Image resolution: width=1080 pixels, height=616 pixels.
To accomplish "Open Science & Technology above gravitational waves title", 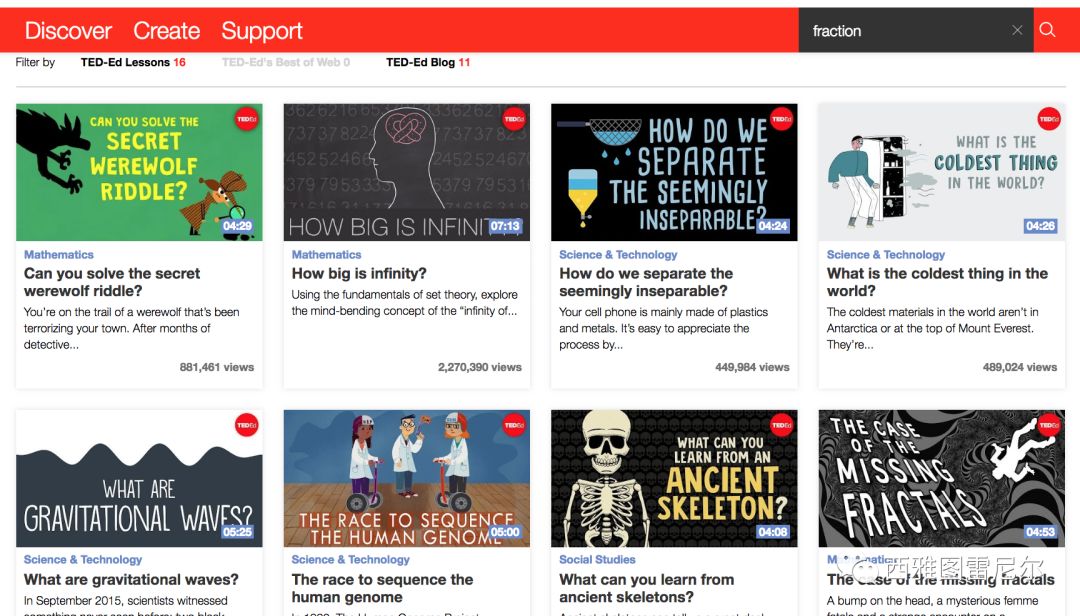I will pos(83,560).
